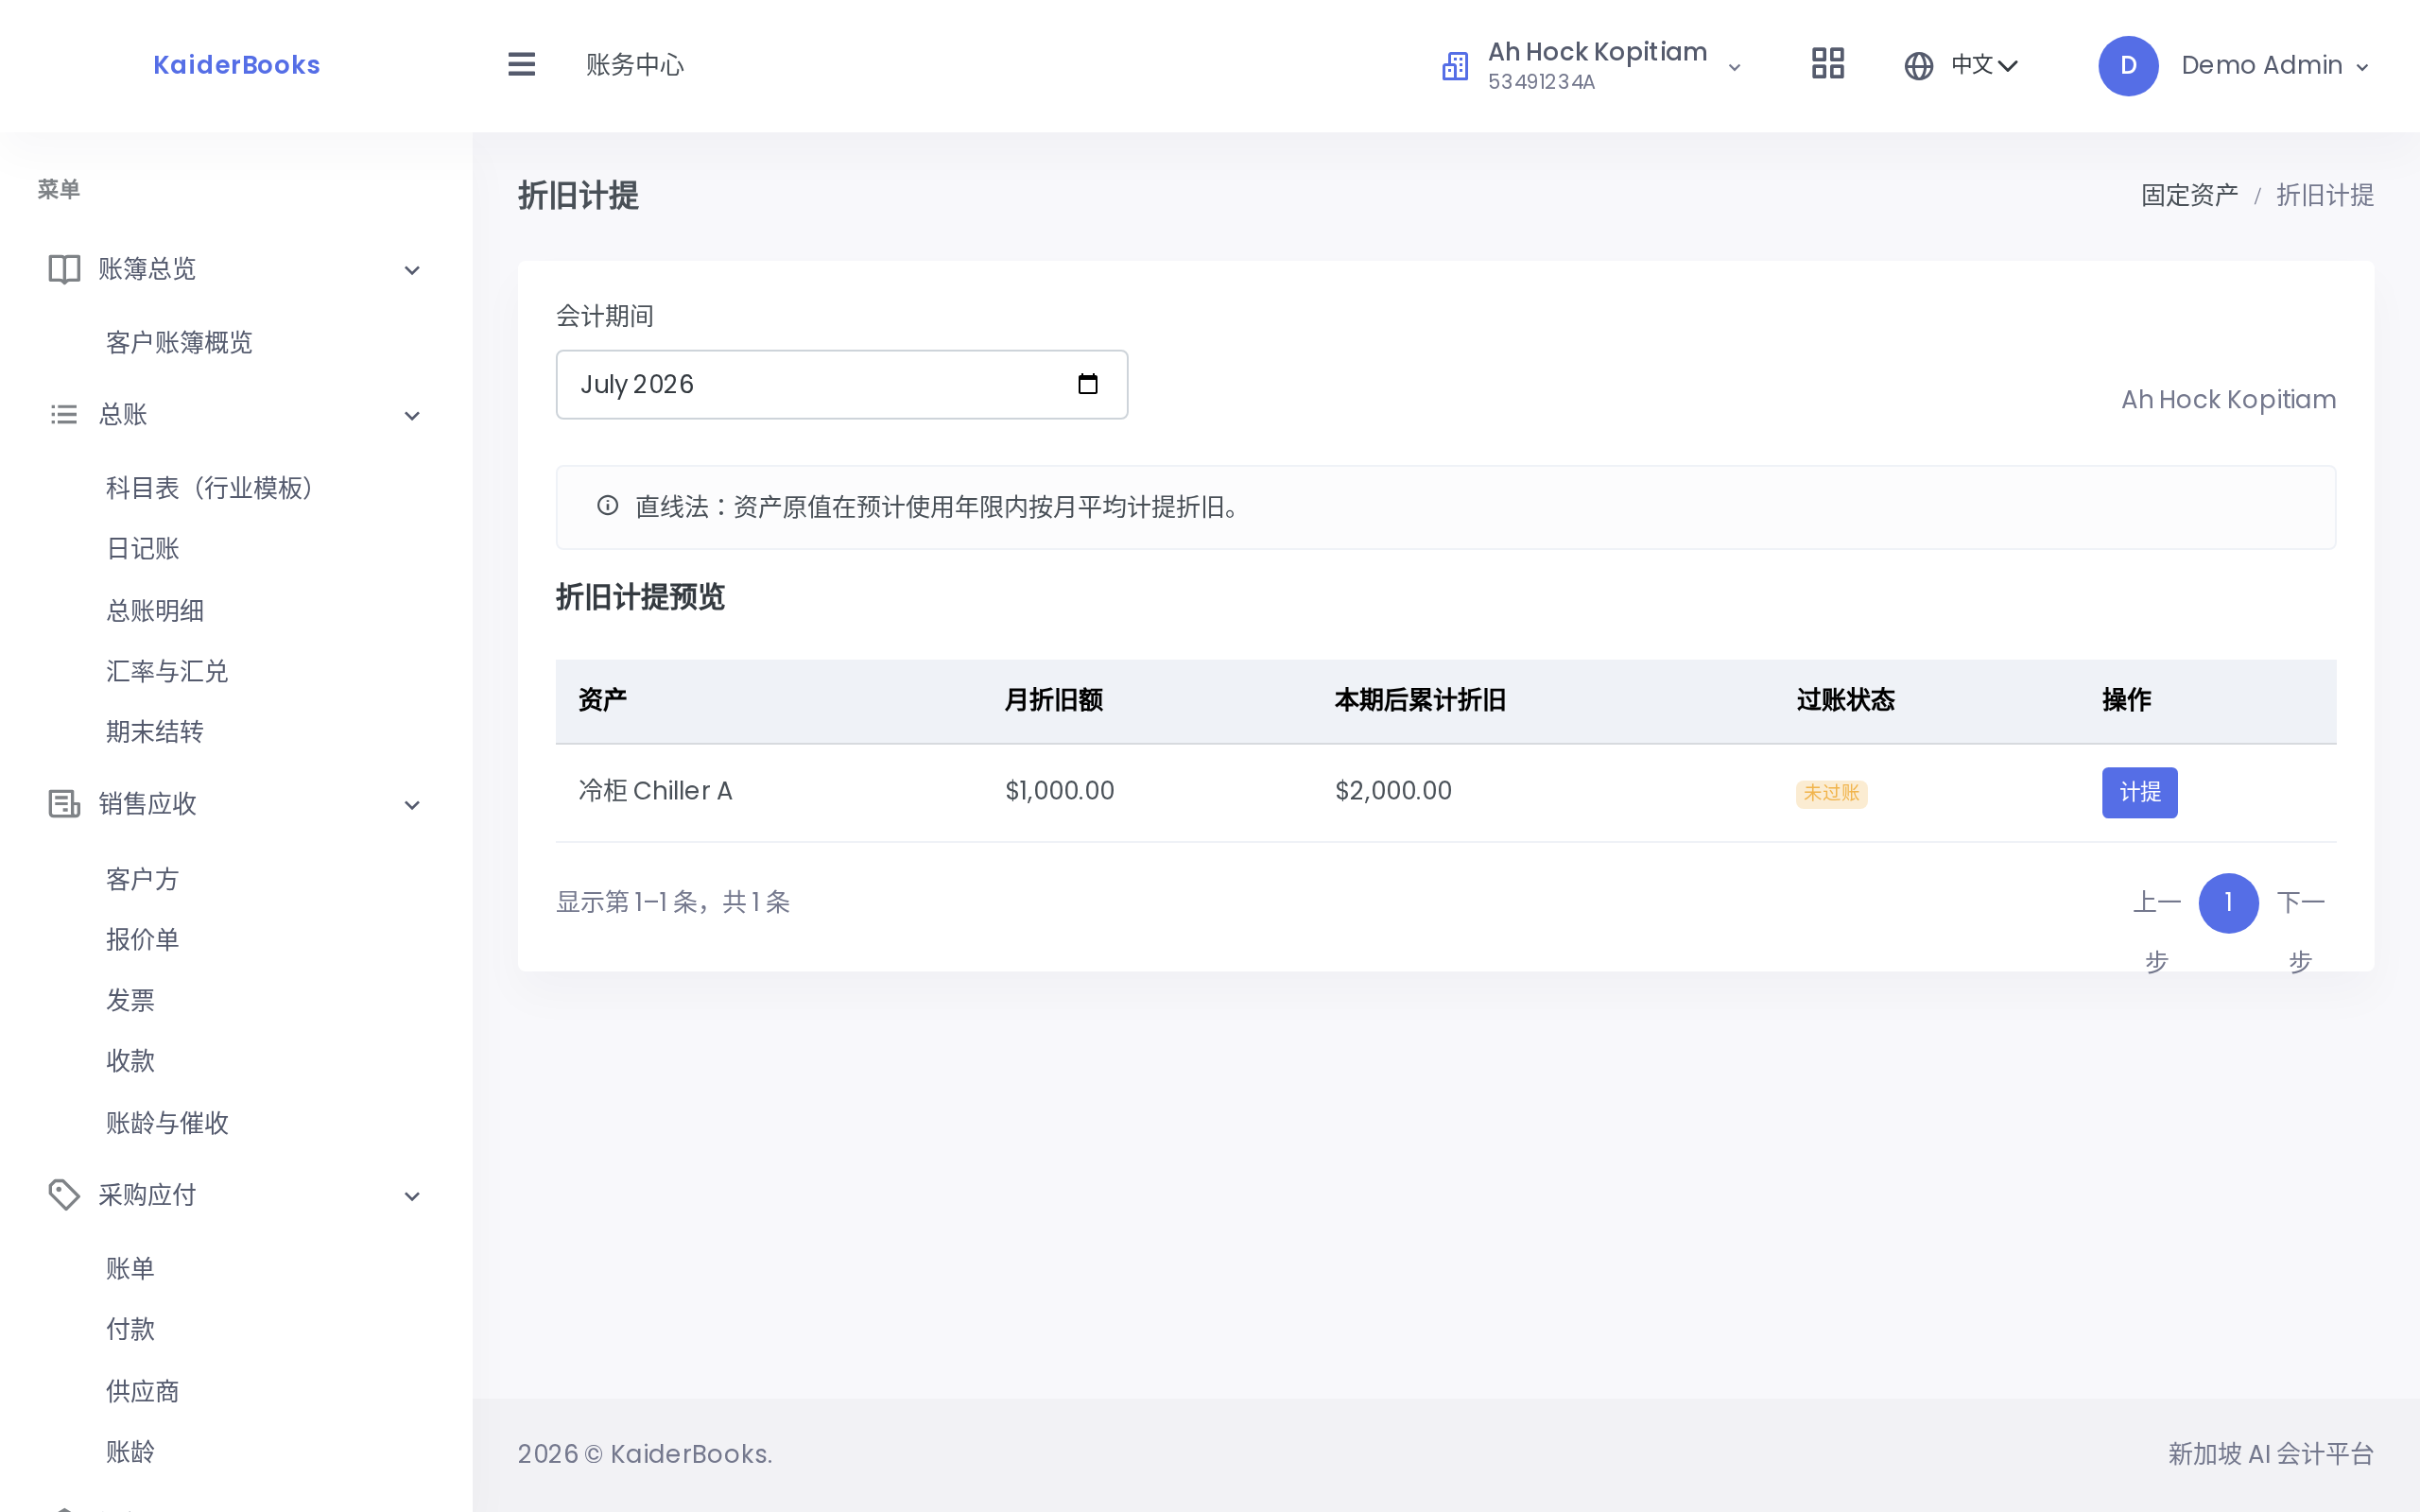Click the 账簿总览 book icon
The width and height of the screenshot is (2420, 1512).
64,269
